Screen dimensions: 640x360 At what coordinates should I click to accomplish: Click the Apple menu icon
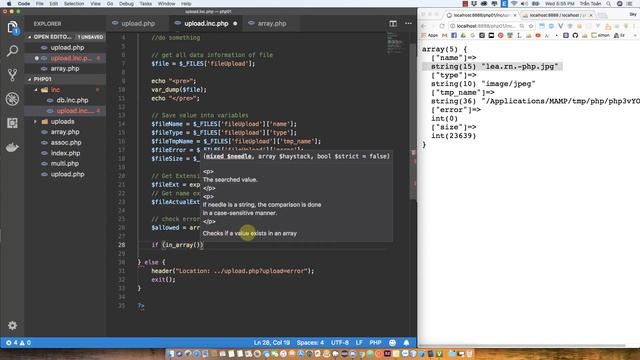click(9, 3)
